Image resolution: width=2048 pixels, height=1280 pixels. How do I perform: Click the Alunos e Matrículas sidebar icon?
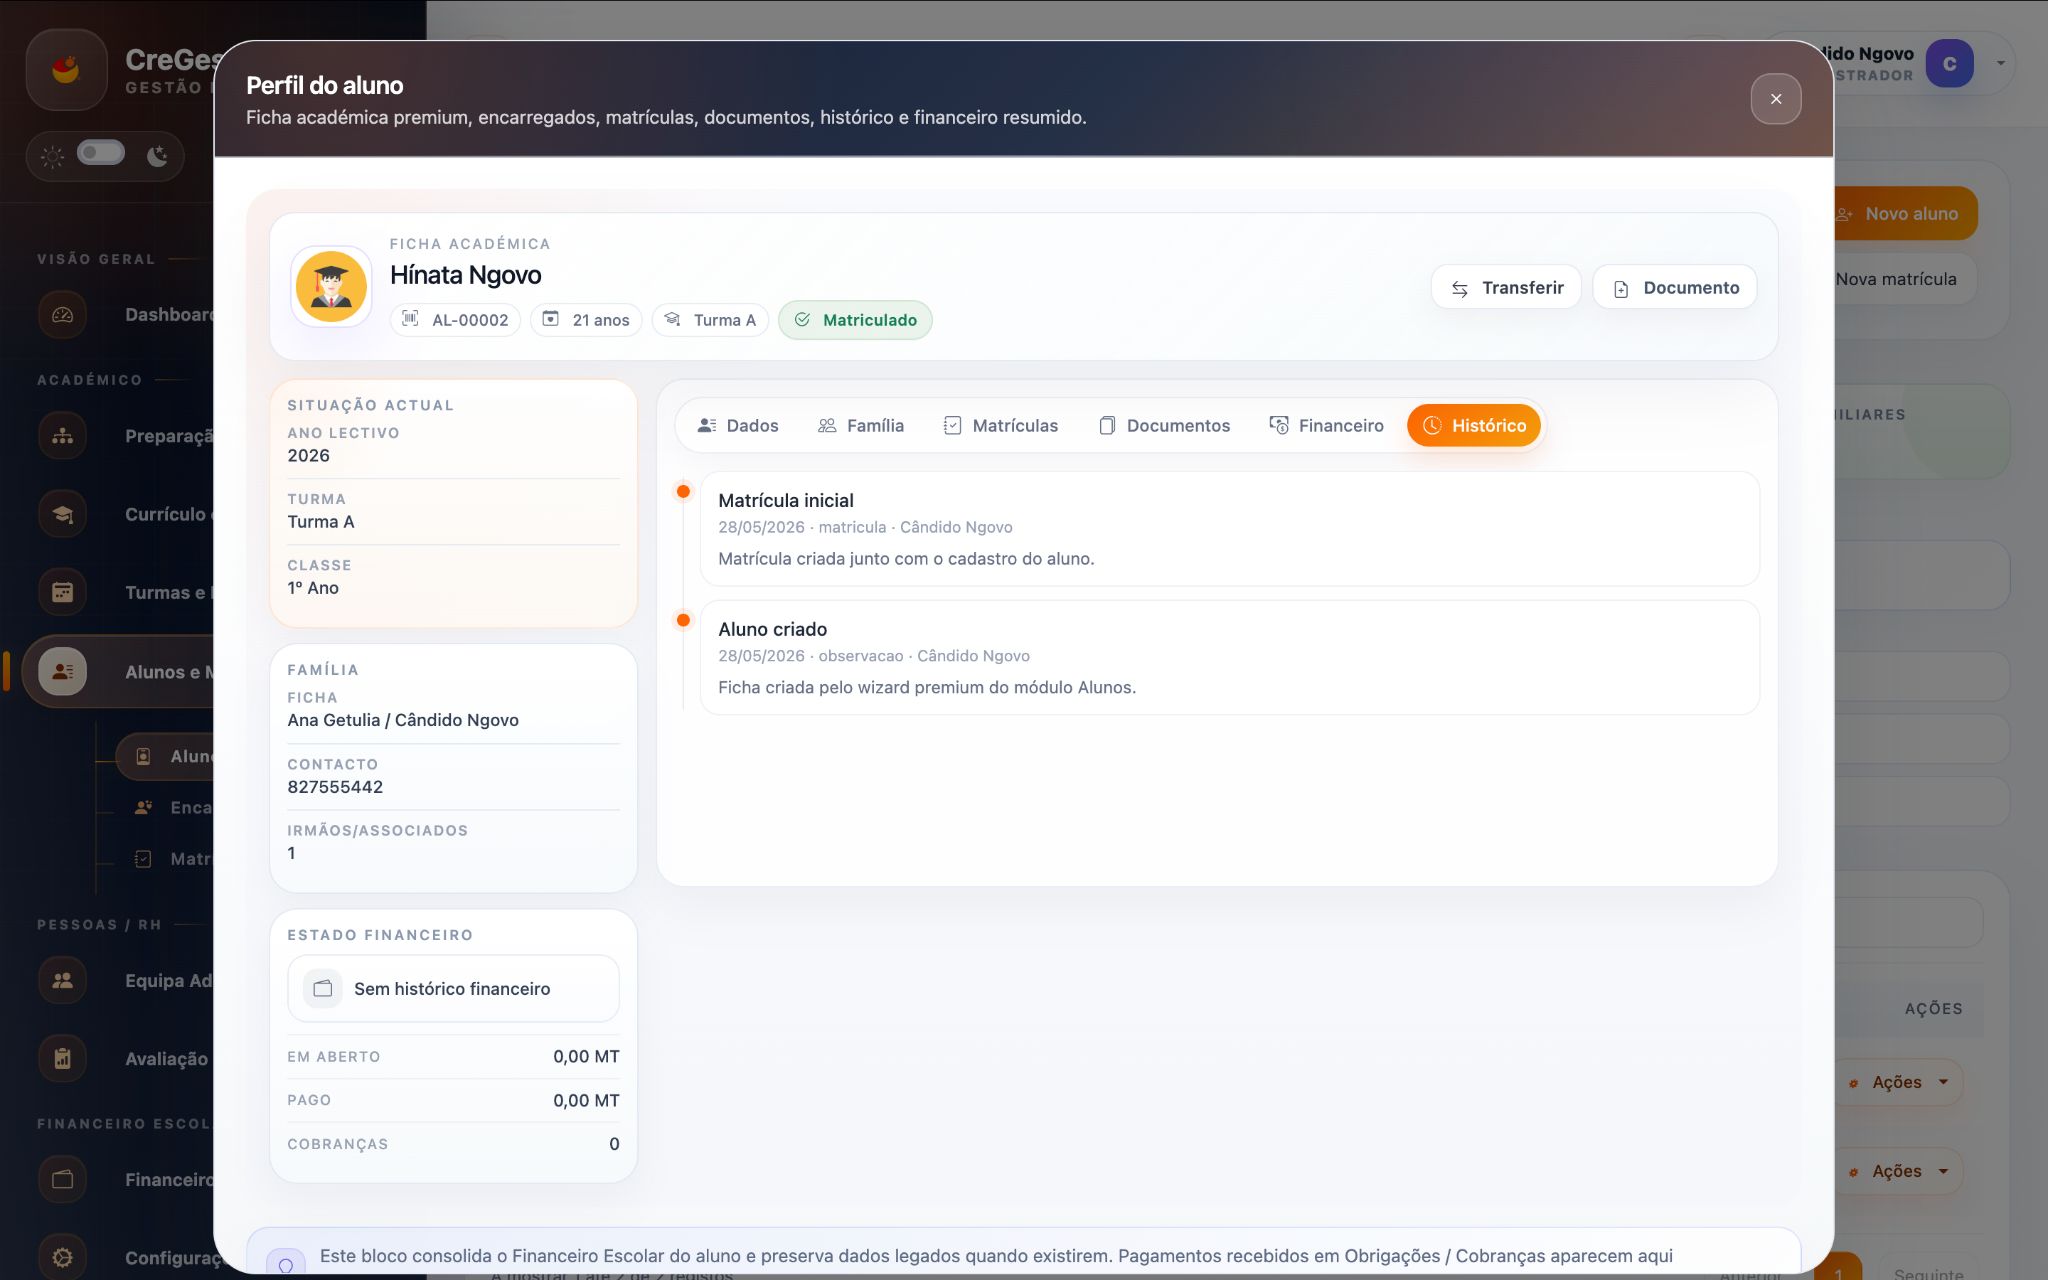pyautogui.click(x=63, y=672)
